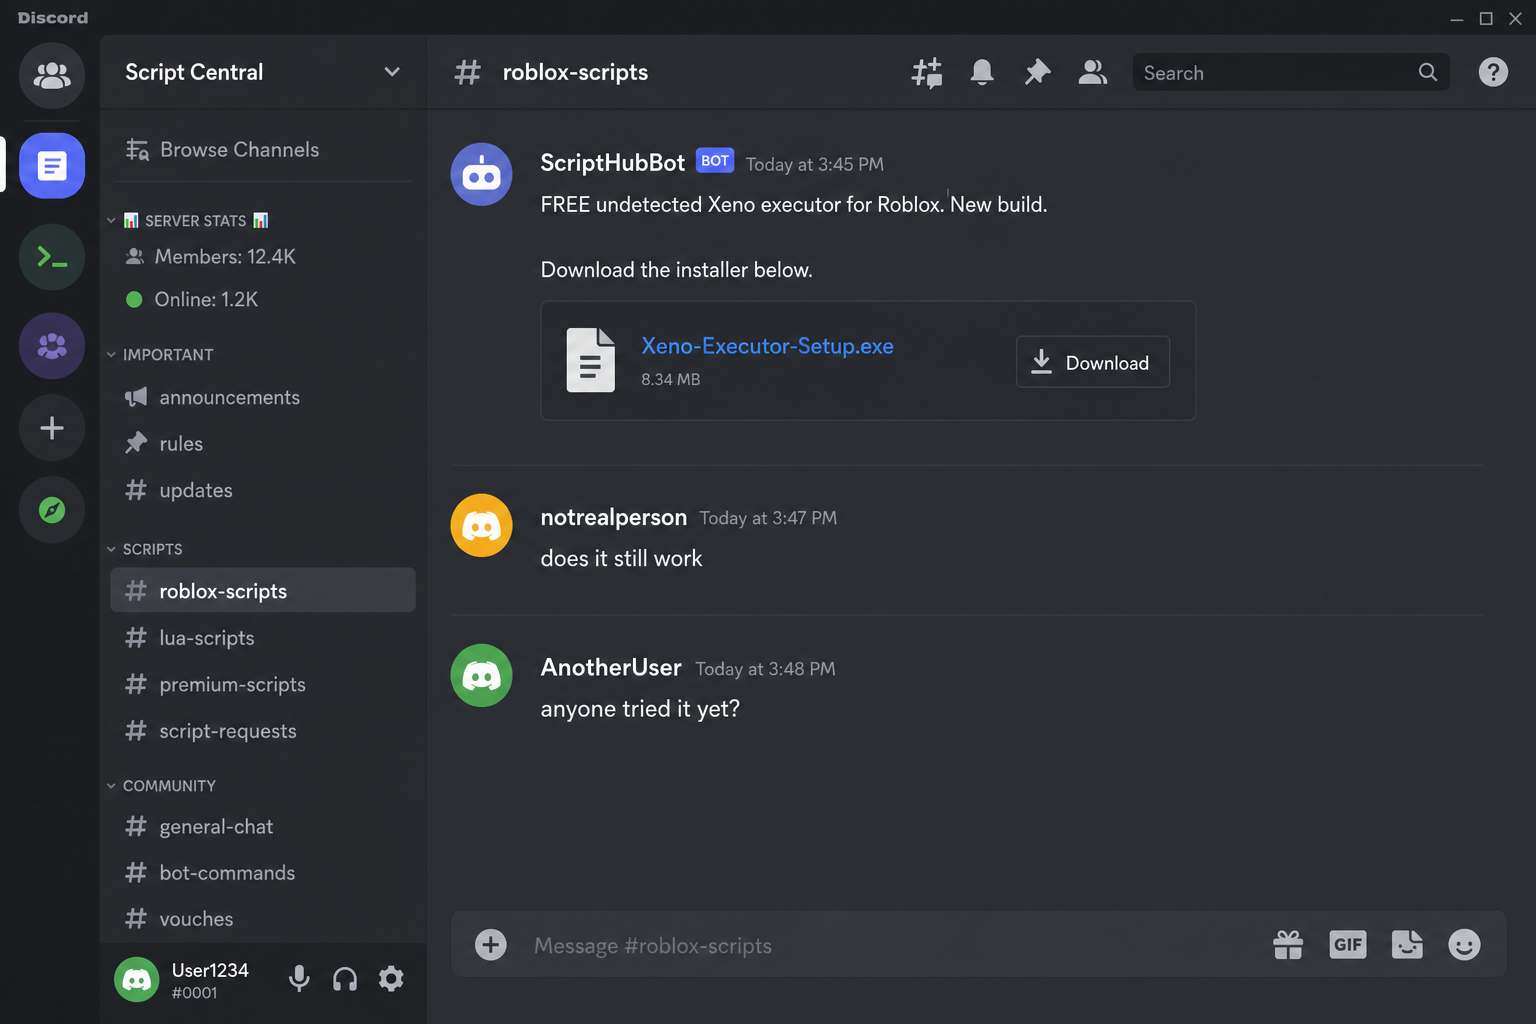Open the gift Nitro icon
Image resolution: width=1536 pixels, height=1024 pixels.
[1288, 944]
